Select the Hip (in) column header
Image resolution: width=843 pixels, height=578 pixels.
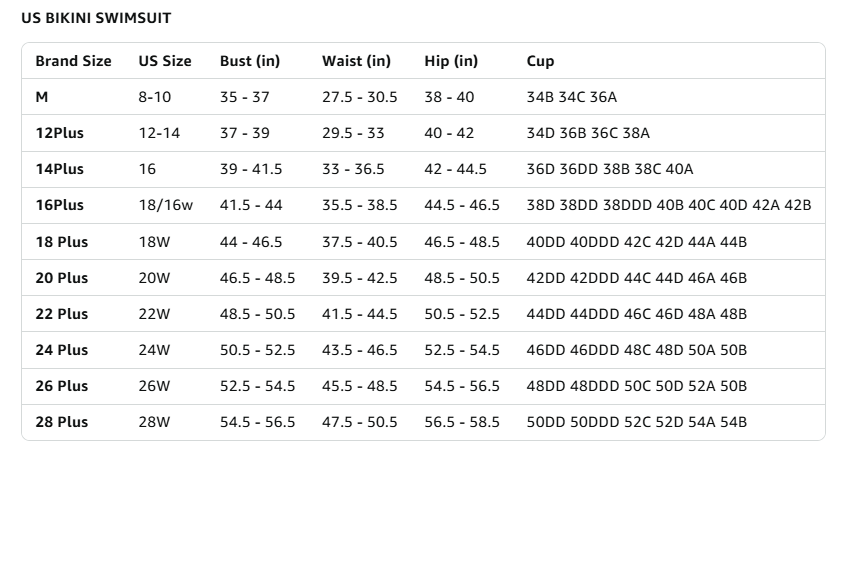tap(451, 61)
